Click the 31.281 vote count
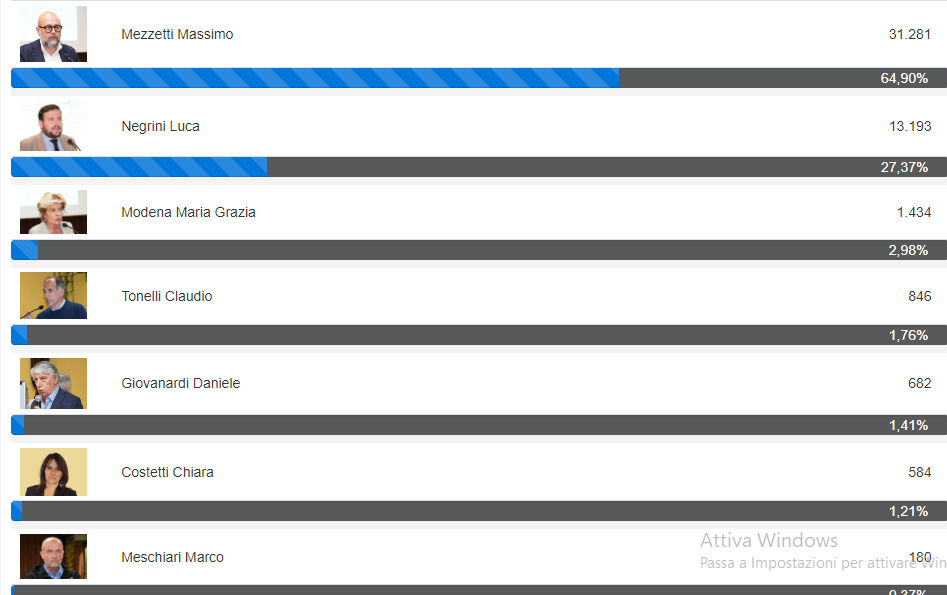Viewport: 947px width, 595px height. 910,34
